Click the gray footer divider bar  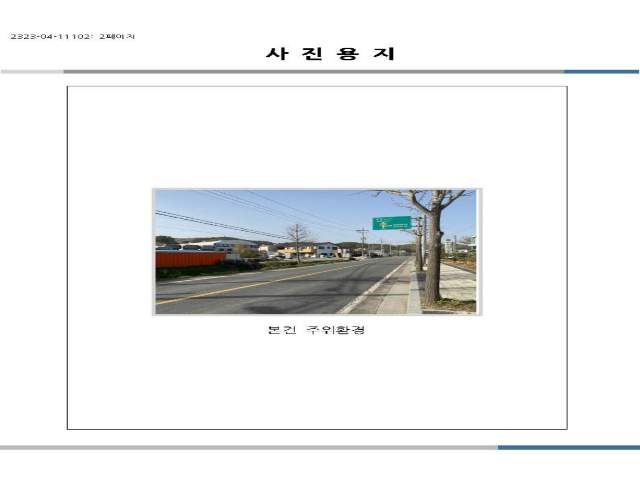coord(250,447)
